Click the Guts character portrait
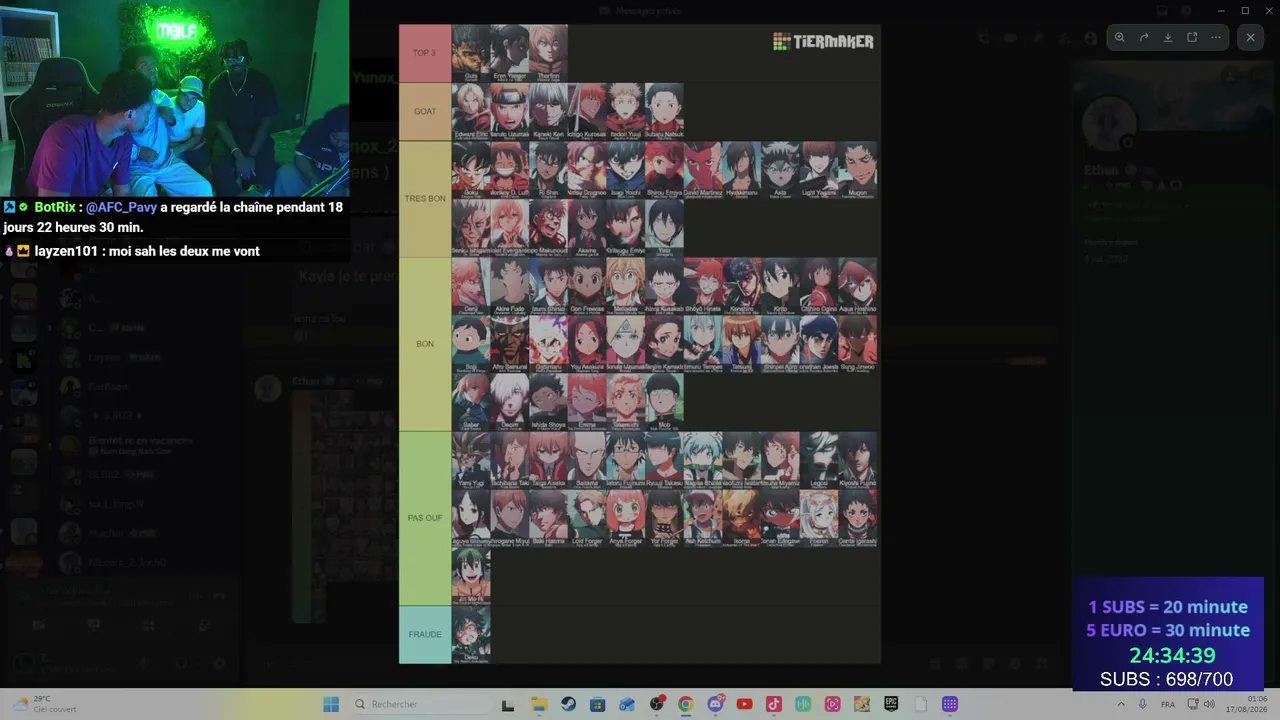 [471, 53]
